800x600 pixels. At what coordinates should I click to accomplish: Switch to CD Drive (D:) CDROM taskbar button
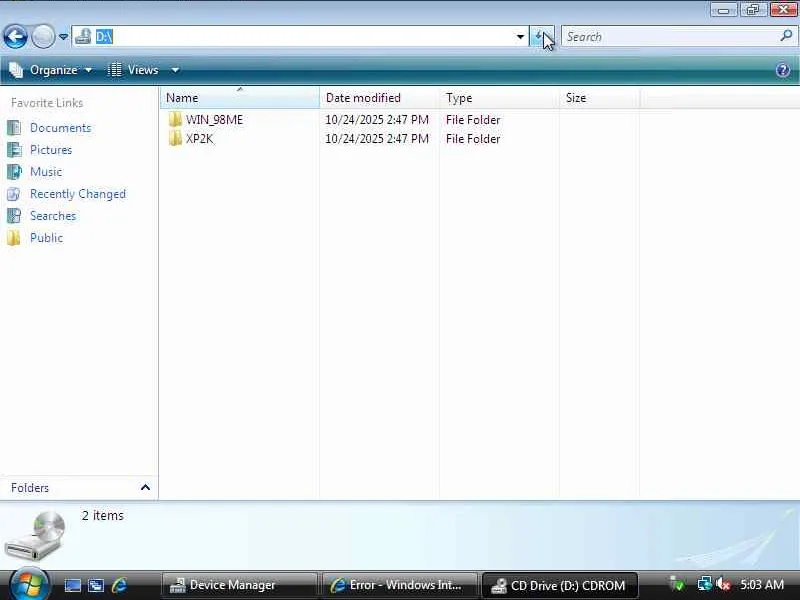(x=560, y=585)
